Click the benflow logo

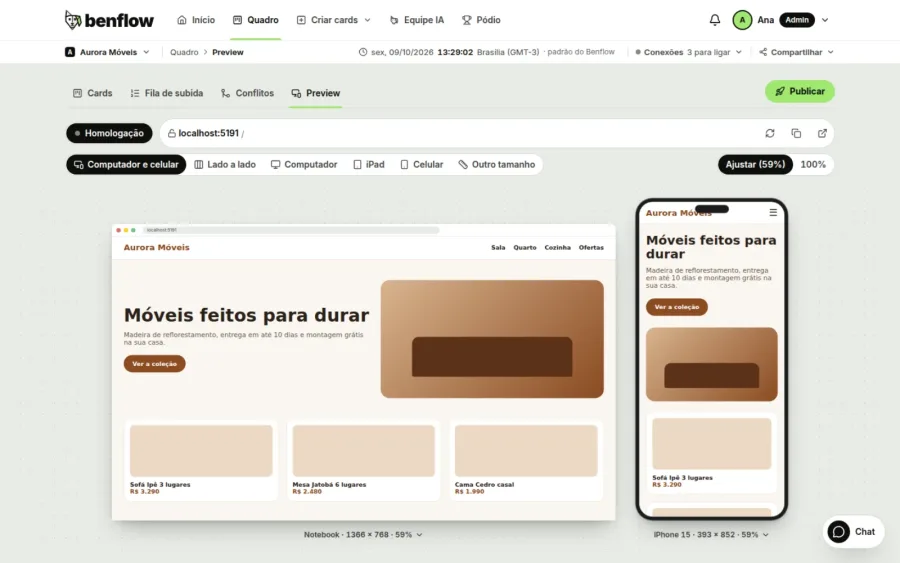click(109, 20)
